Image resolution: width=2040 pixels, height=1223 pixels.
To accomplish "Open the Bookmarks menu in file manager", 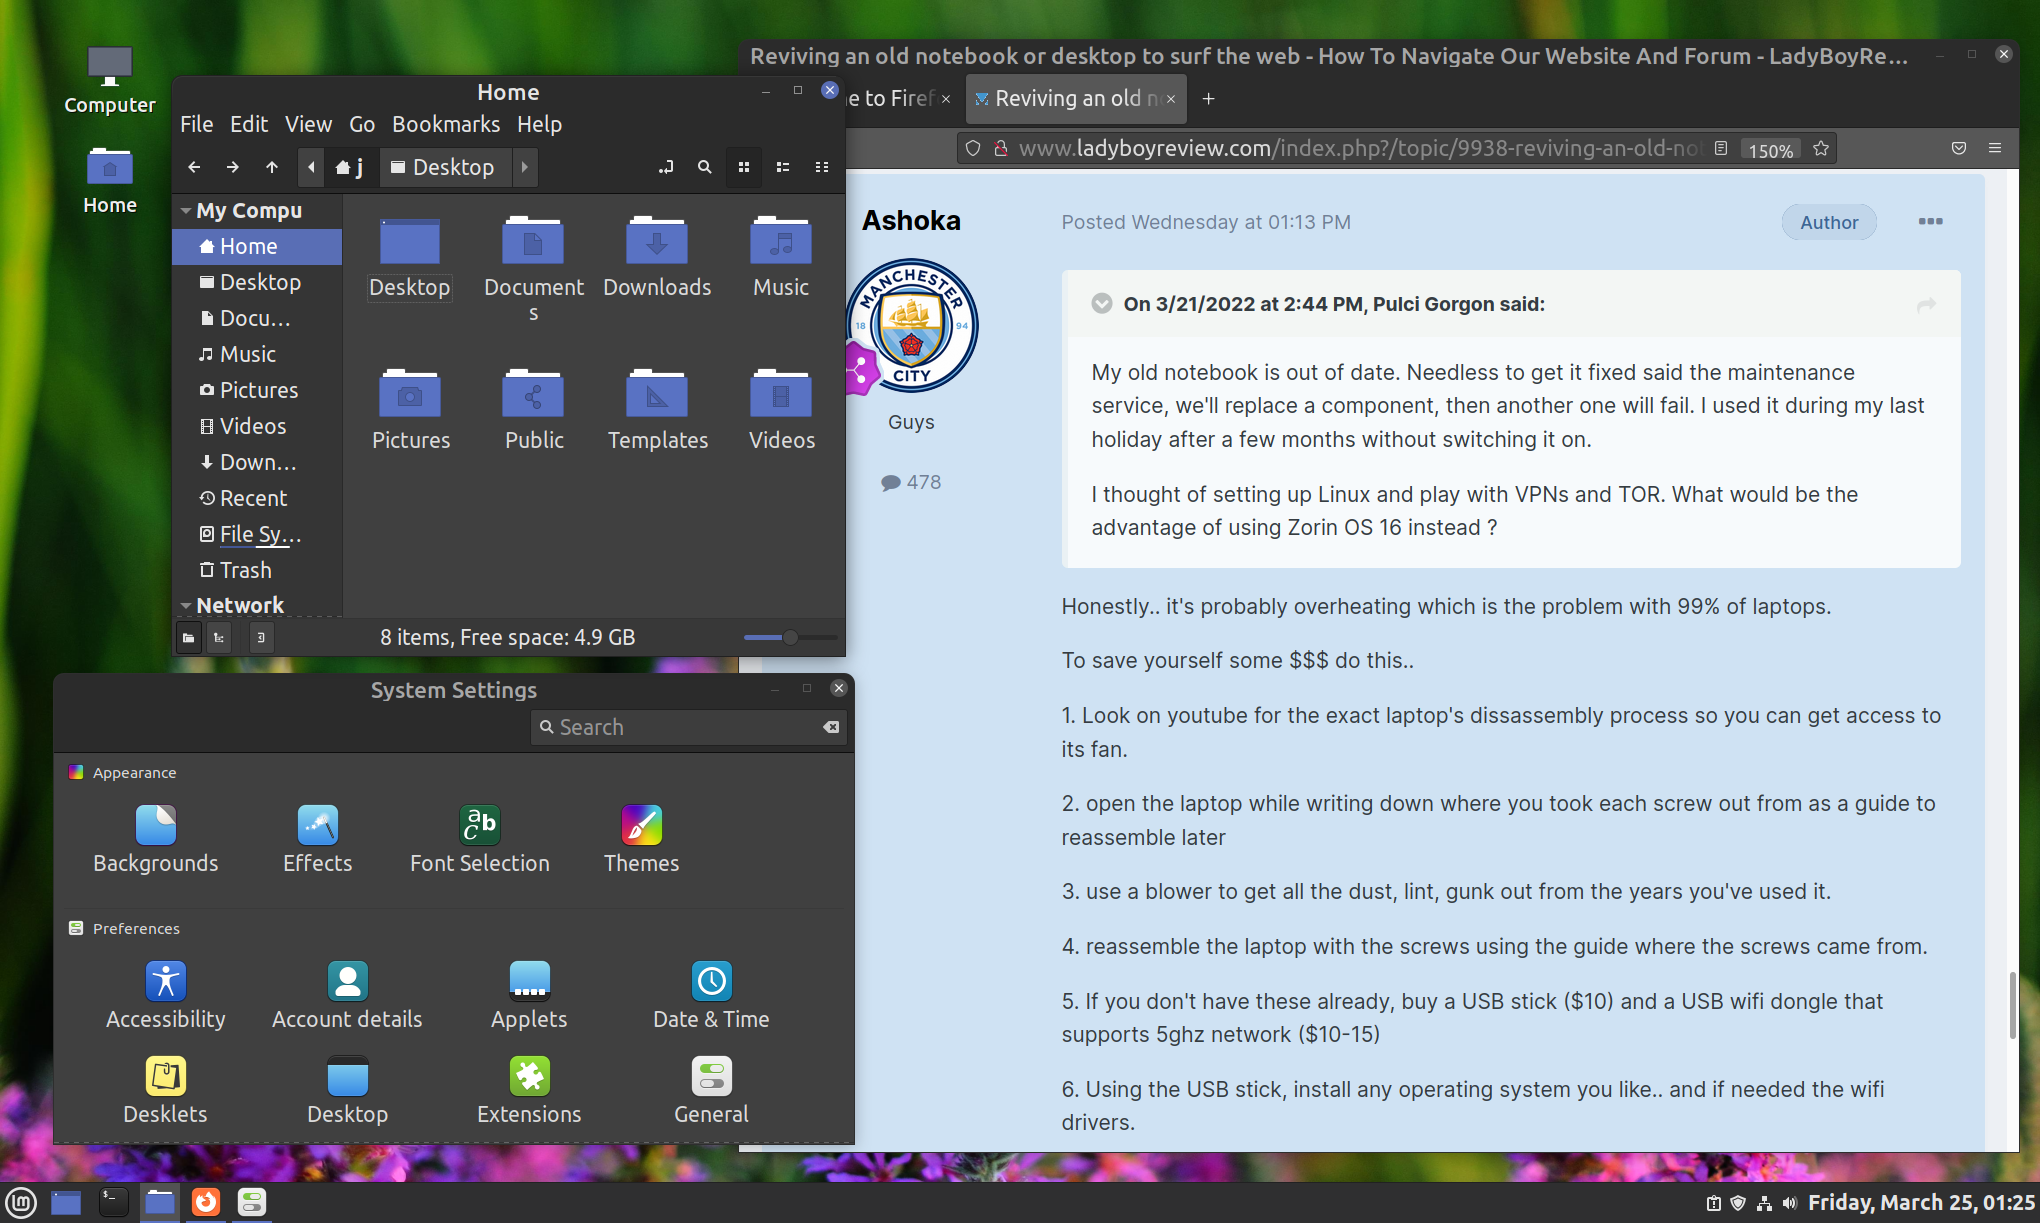I will 446,124.
